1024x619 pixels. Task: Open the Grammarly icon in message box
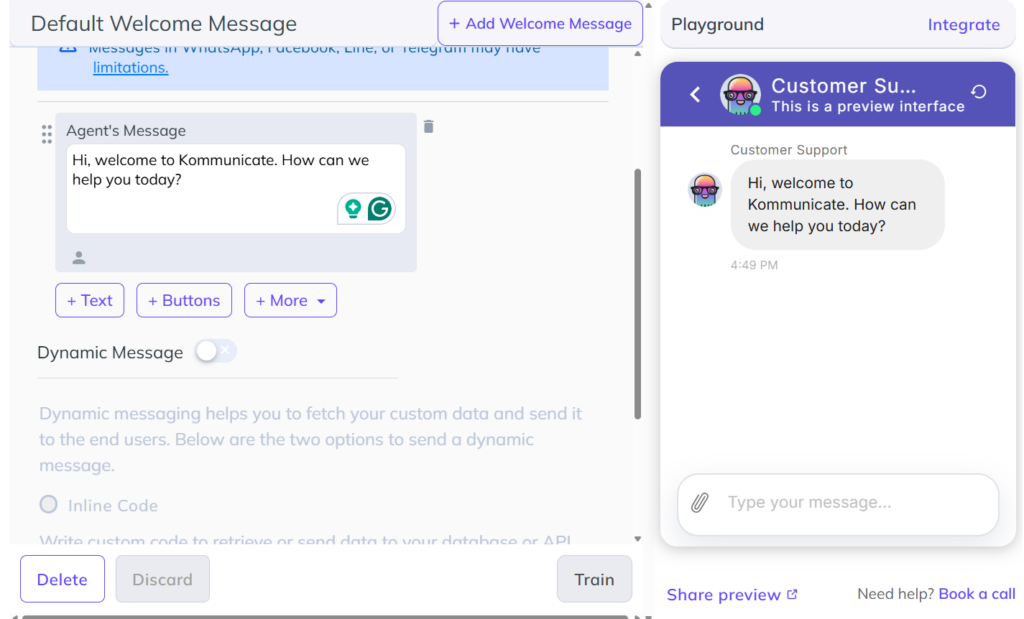coord(379,209)
